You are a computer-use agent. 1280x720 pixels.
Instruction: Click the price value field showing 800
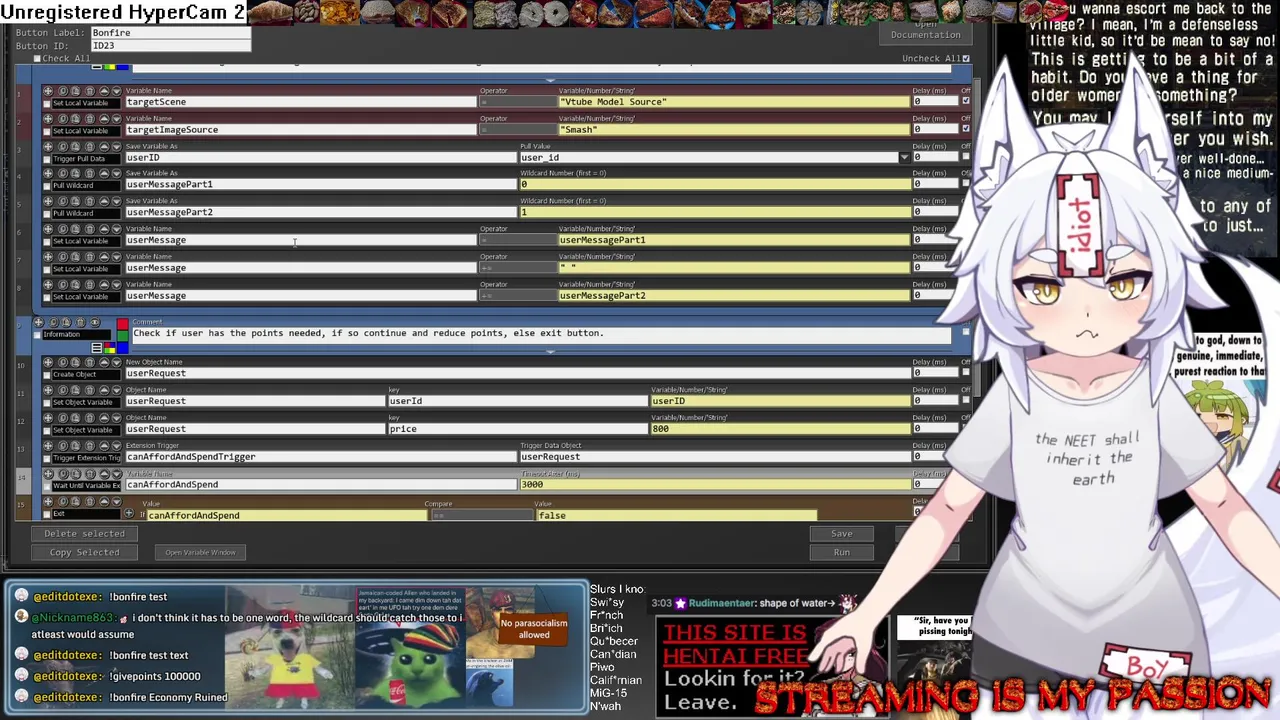(780, 429)
